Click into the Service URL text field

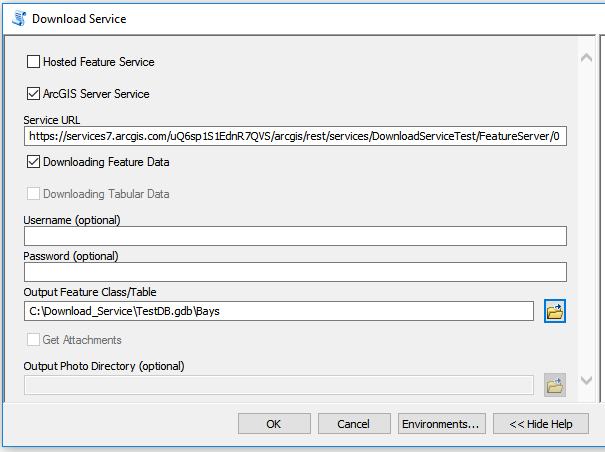pyautogui.click(x=295, y=136)
